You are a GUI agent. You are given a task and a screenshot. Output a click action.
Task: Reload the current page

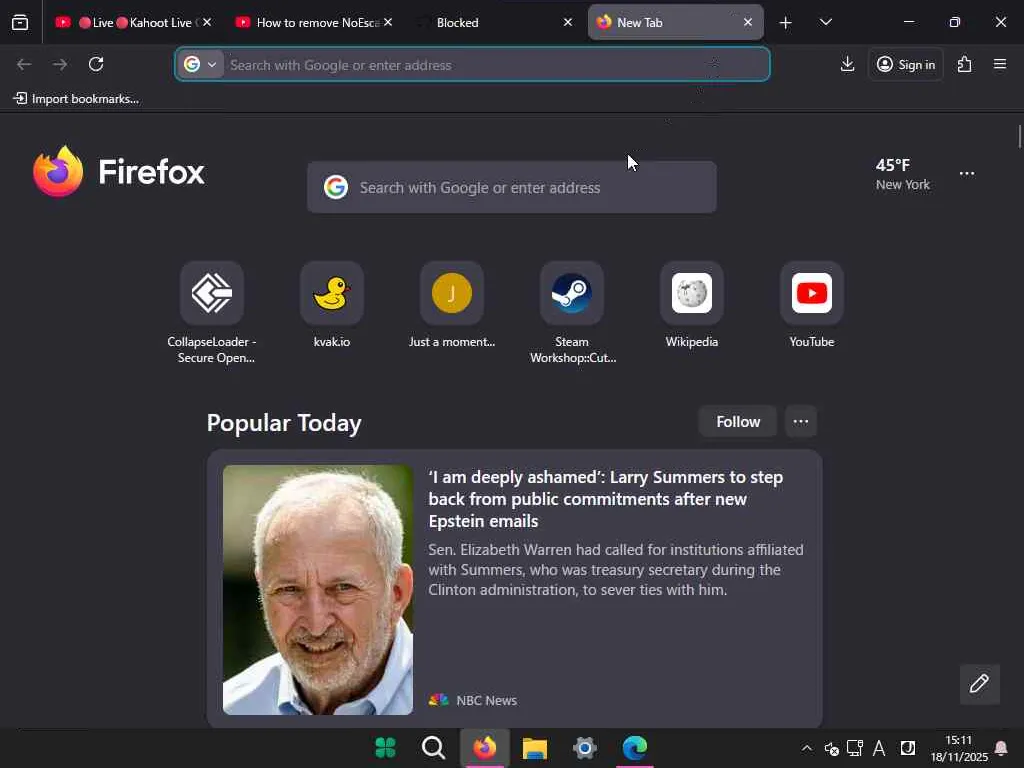(x=96, y=64)
